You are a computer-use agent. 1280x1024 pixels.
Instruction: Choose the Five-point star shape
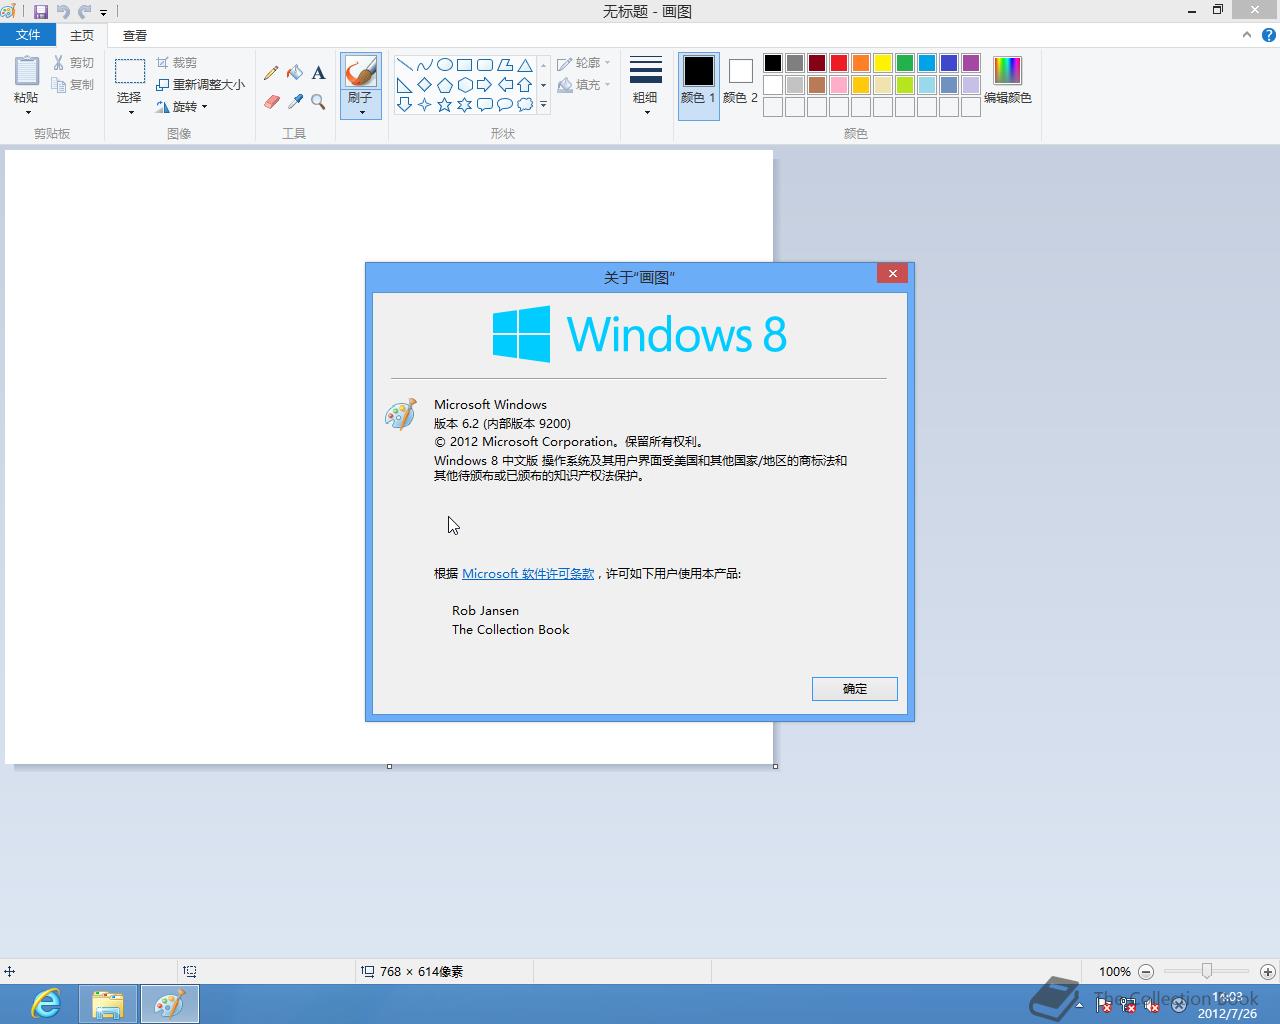tap(445, 105)
